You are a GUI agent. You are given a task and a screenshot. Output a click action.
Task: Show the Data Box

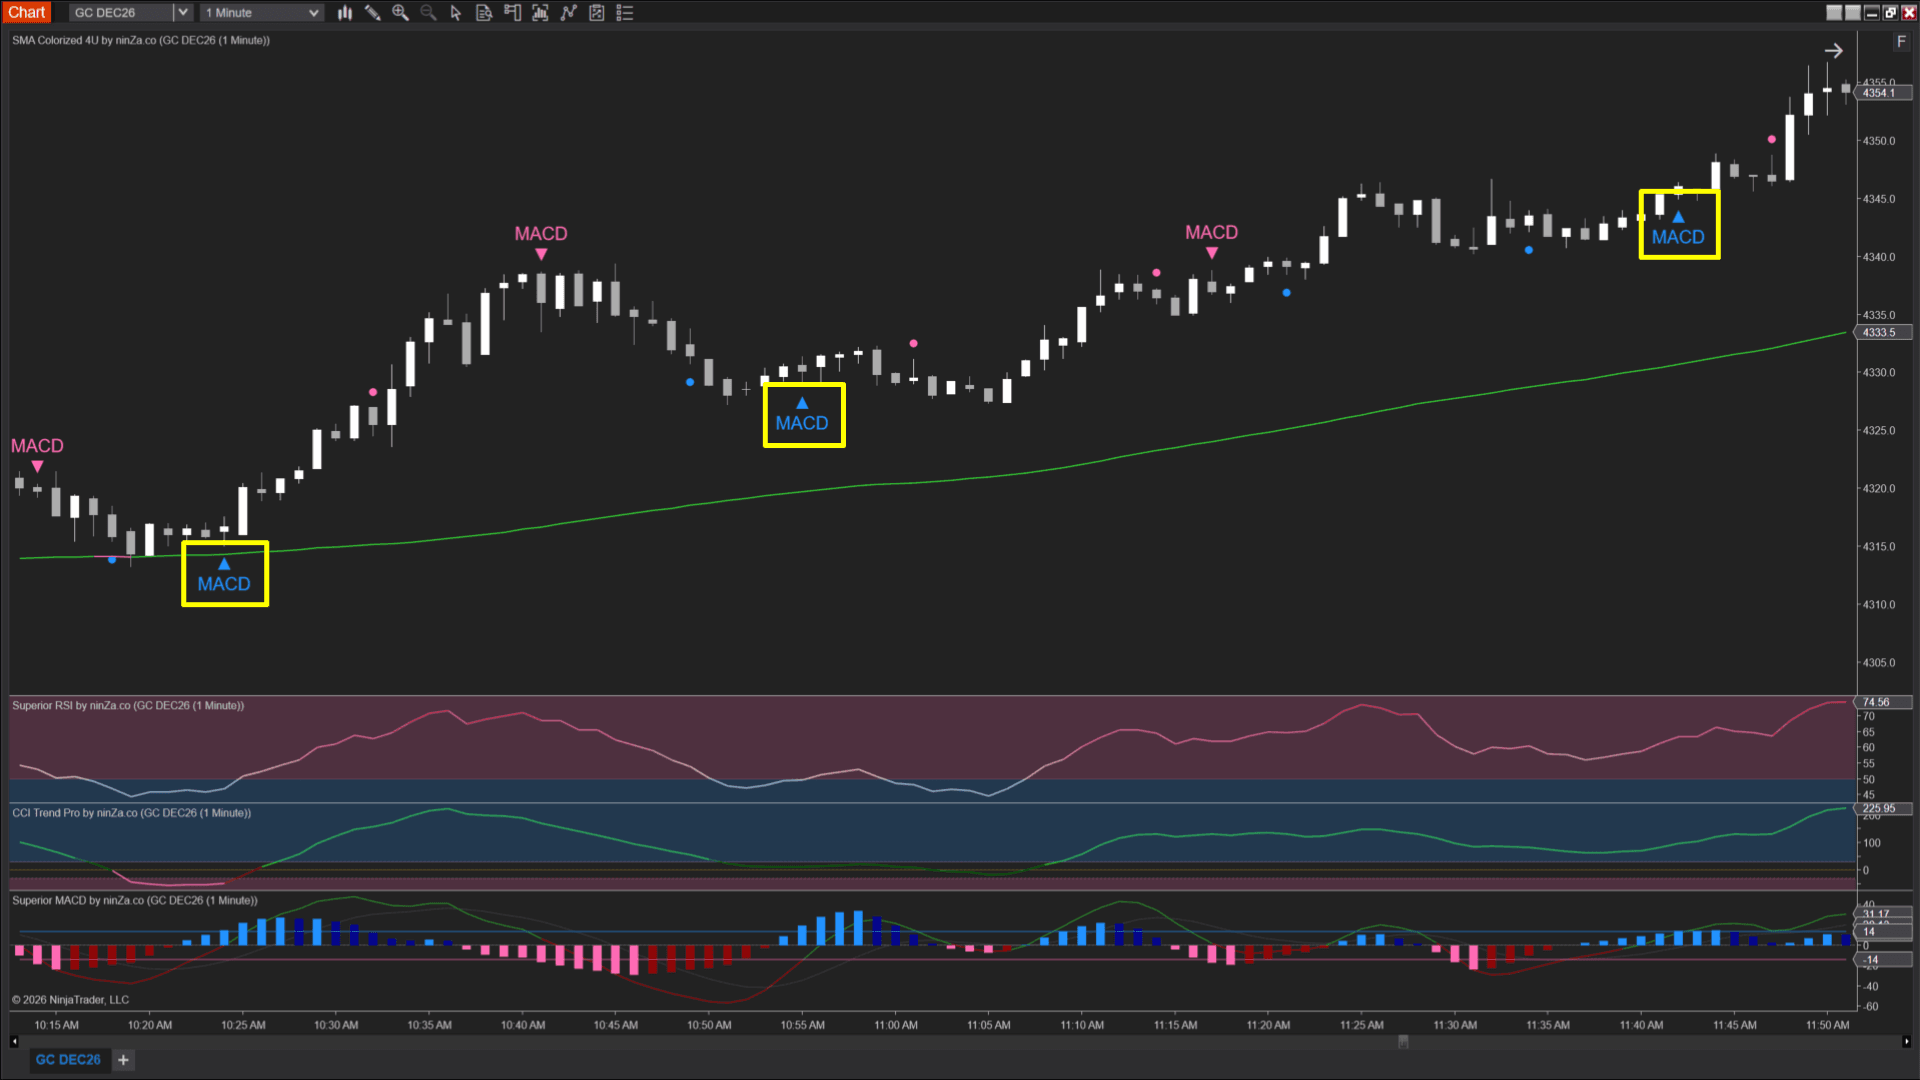point(484,13)
